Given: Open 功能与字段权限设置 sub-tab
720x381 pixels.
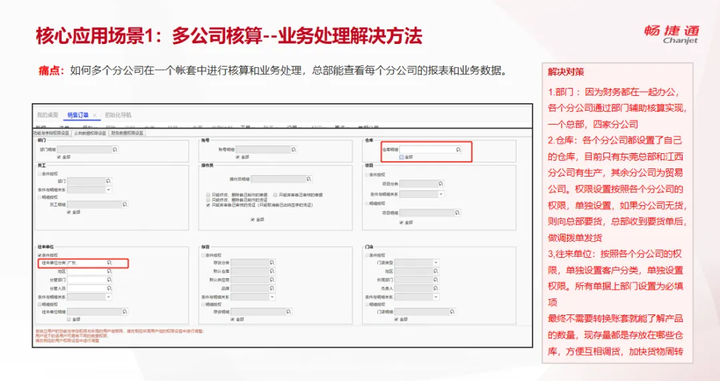Looking at the screenshot, I should 51,133.
